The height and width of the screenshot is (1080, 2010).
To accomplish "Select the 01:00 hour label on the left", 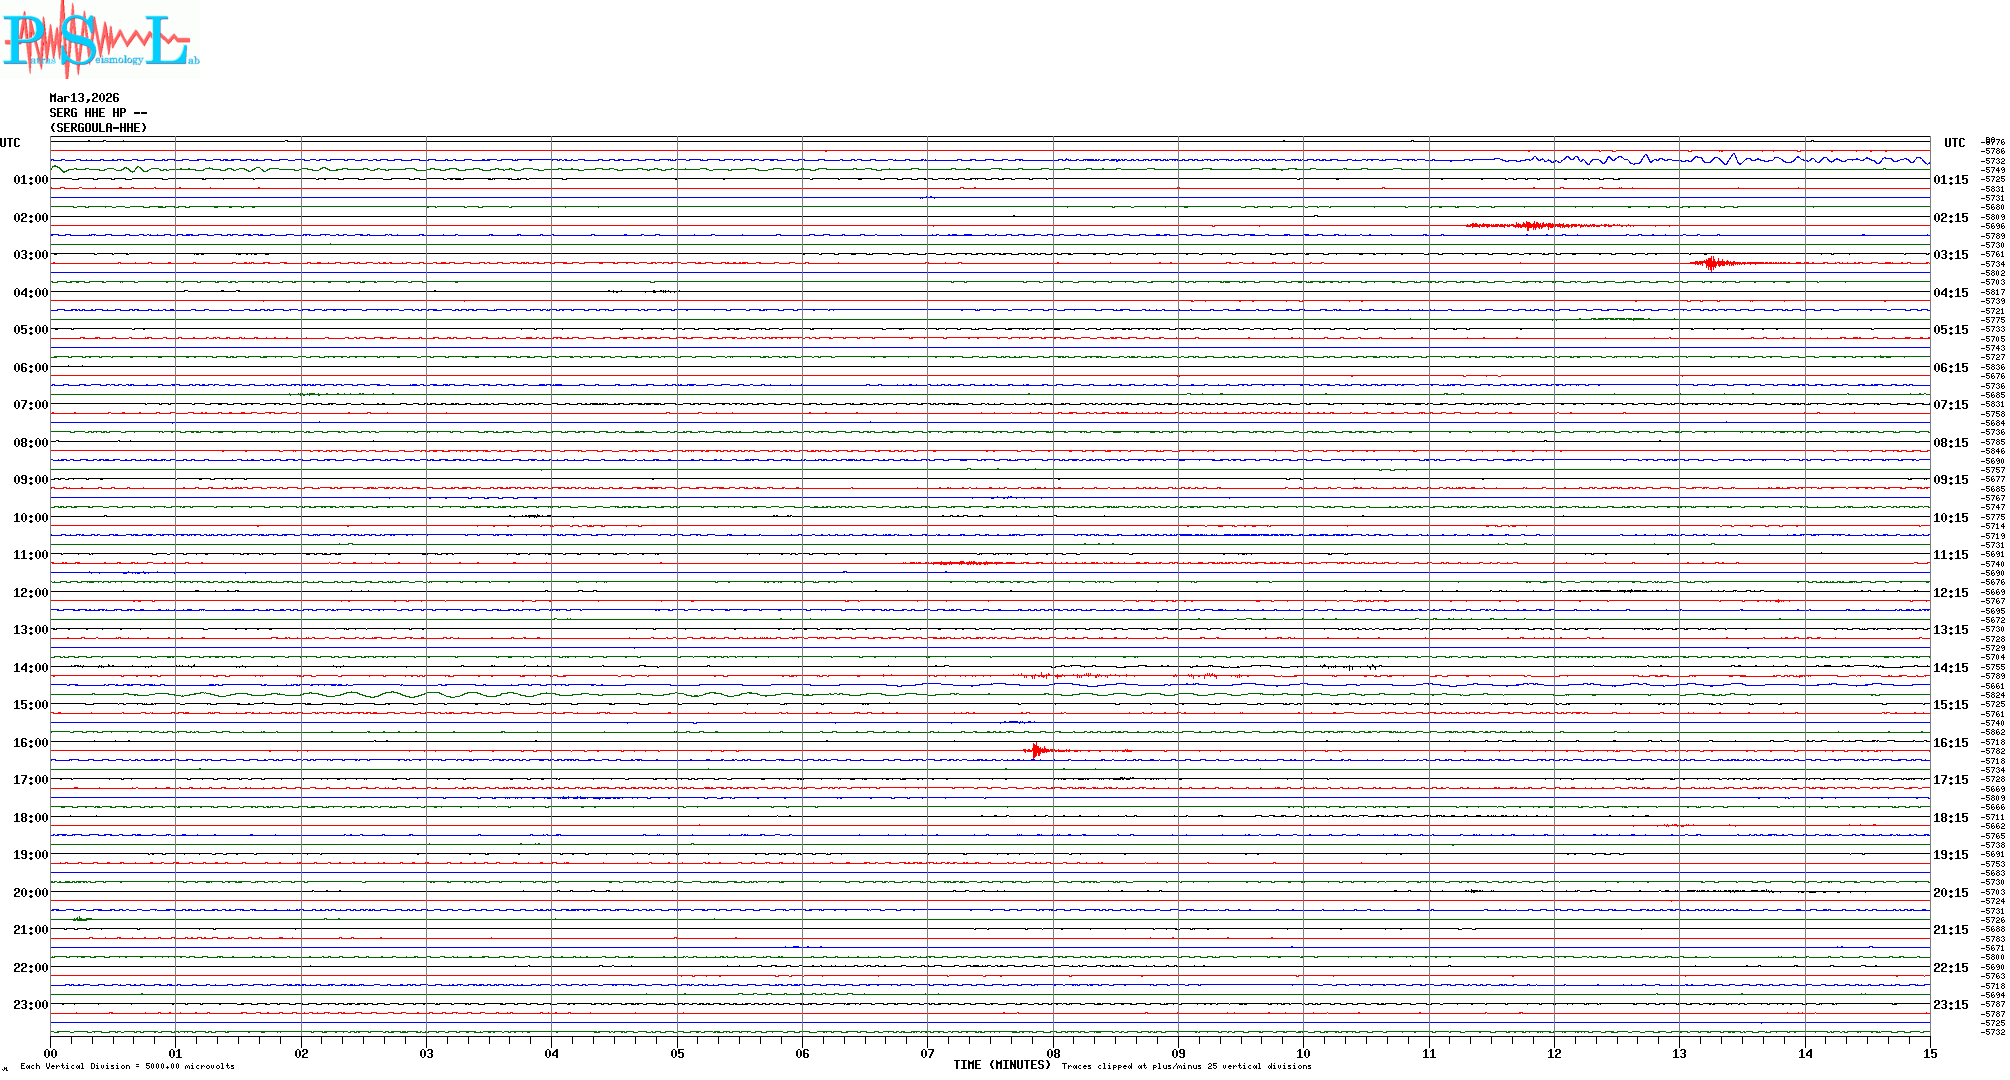I will pos(31,180).
